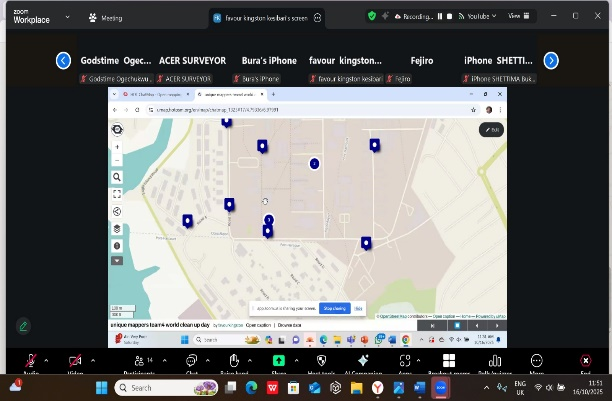Open the Breakout rooms icon

tap(449, 360)
